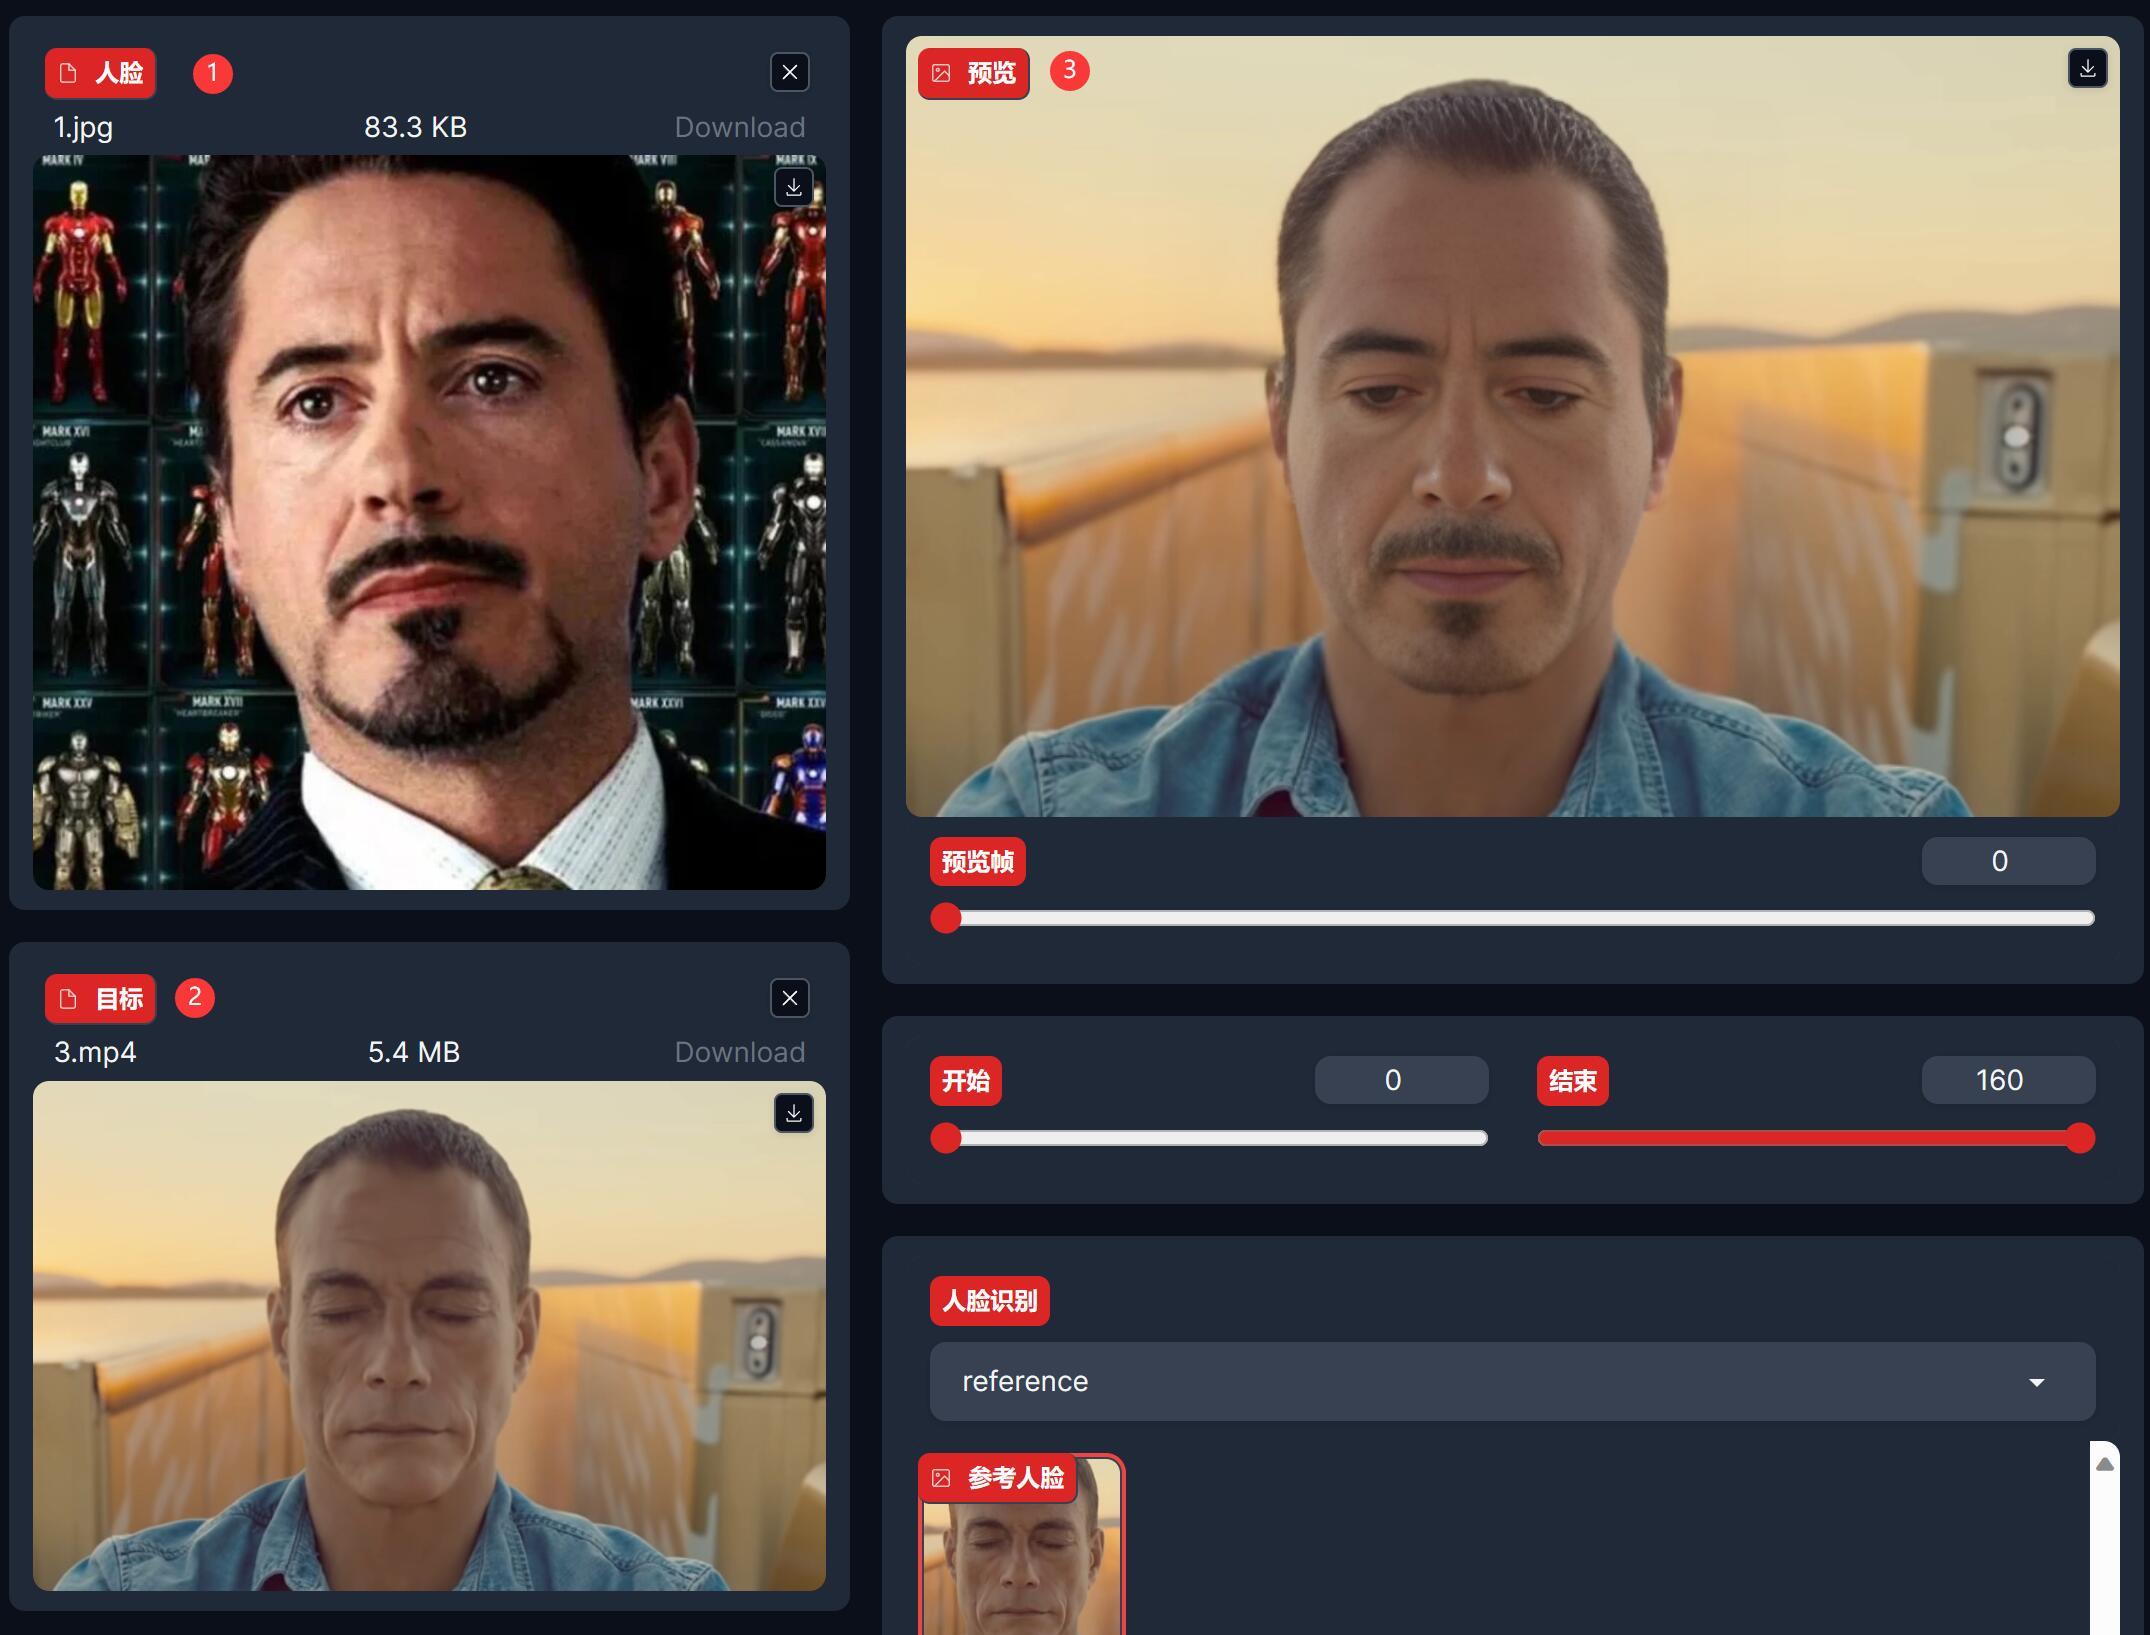Download icon on the 1.jpg face image

(794, 188)
